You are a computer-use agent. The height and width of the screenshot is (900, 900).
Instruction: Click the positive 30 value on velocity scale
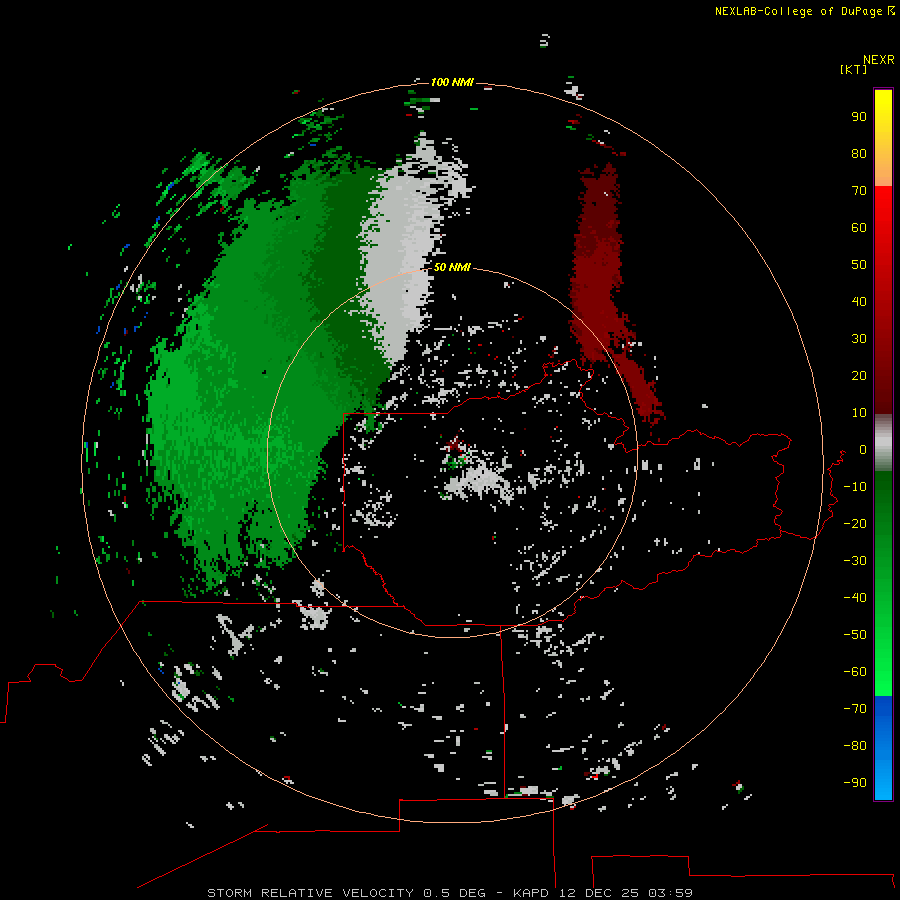click(859, 339)
